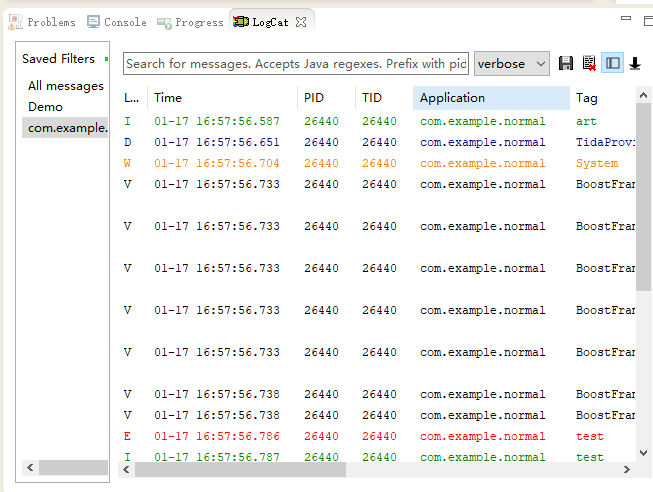
Task: Select the All messages filter
Action: [x=66, y=86]
